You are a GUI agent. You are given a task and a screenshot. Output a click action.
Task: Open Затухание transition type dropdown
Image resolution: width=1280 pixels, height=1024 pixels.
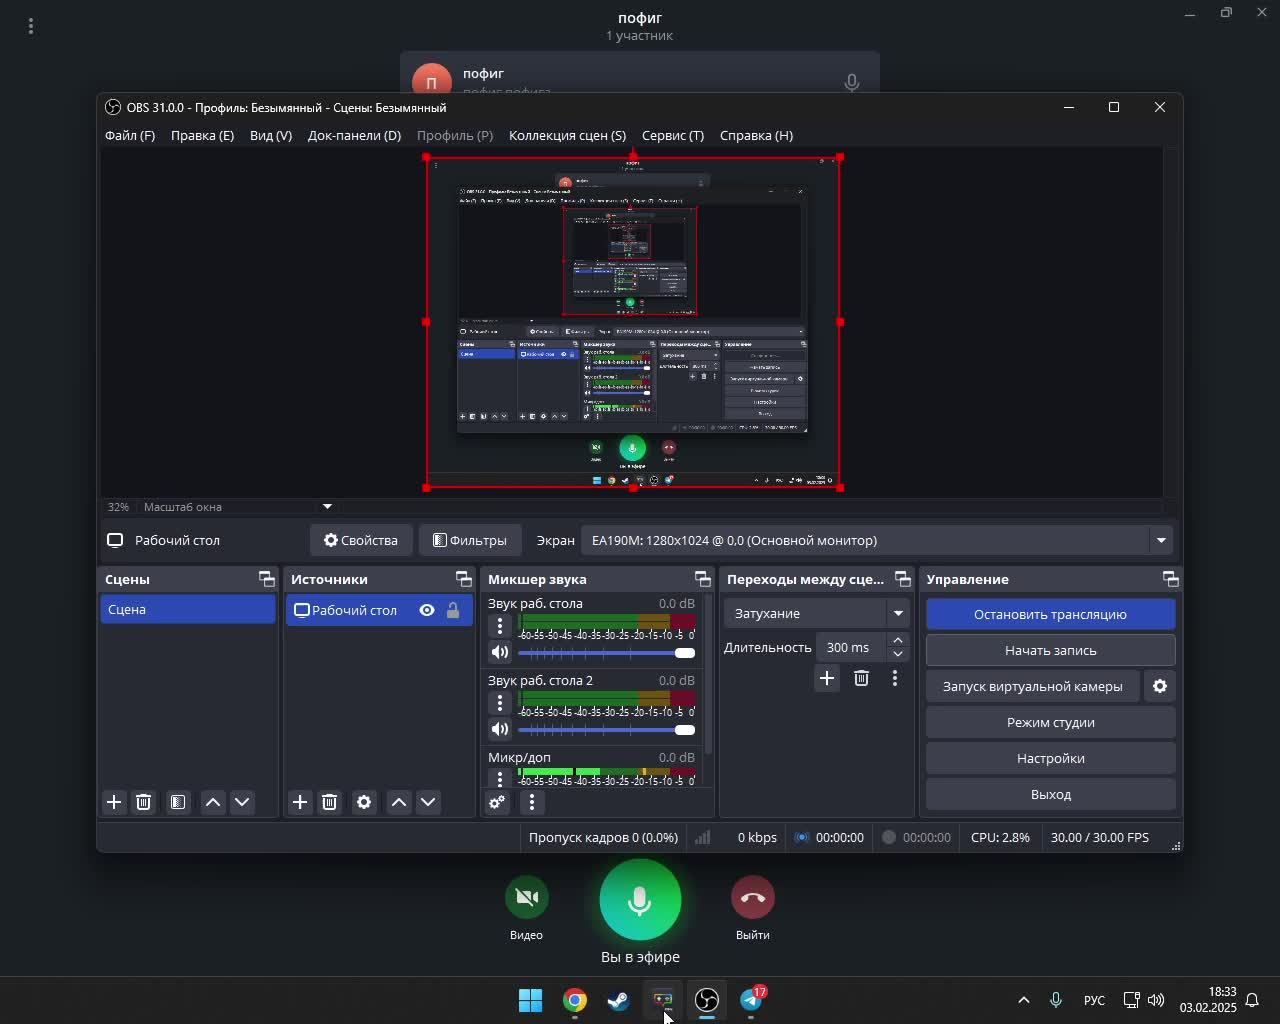pyautogui.click(x=816, y=613)
